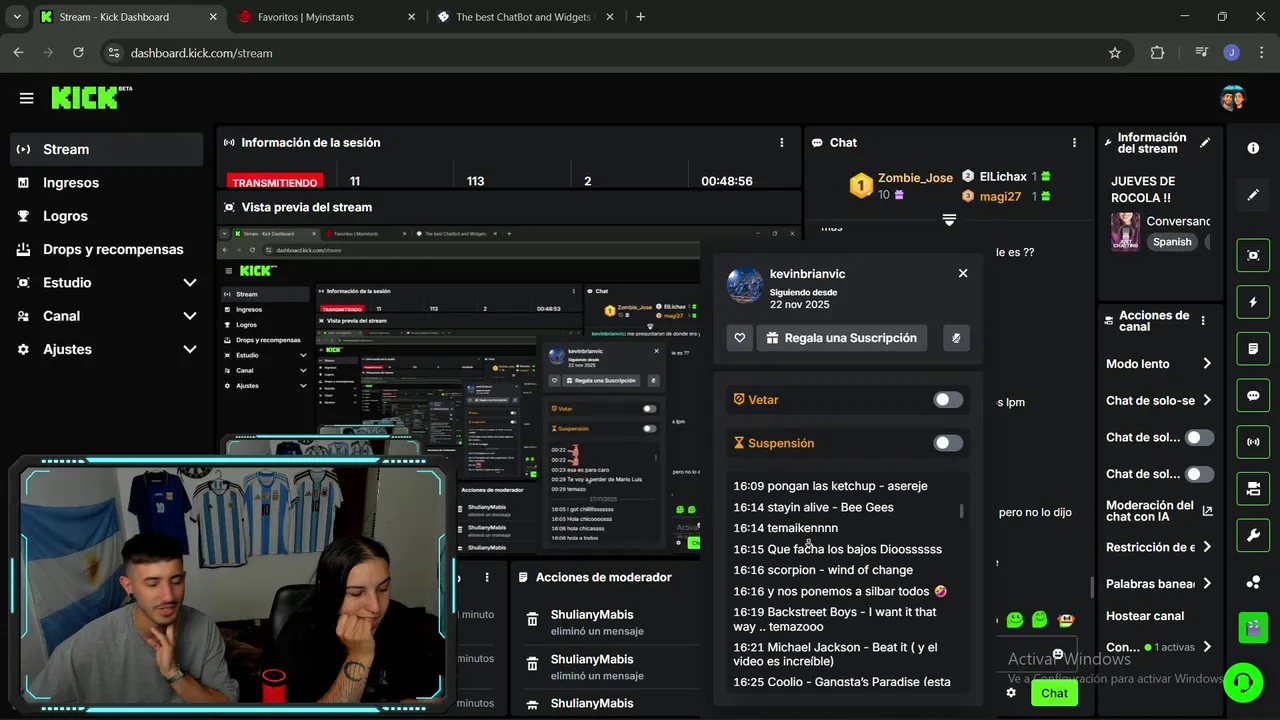Open the external link icon for Moderación del chat con IA
Image resolution: width=1280 pixels, height=720 pixels.
pyautogui.click(x=1207, y=511)
